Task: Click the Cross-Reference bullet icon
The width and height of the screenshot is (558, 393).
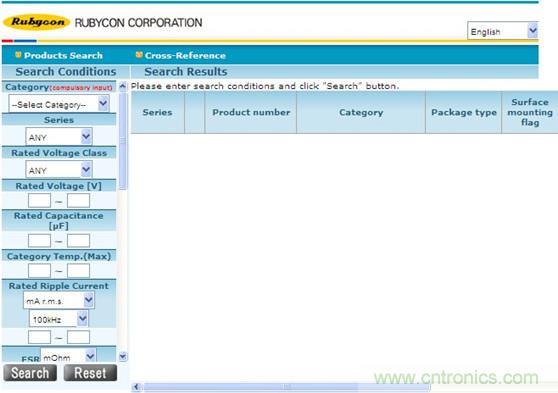Action: pos(139,54)
